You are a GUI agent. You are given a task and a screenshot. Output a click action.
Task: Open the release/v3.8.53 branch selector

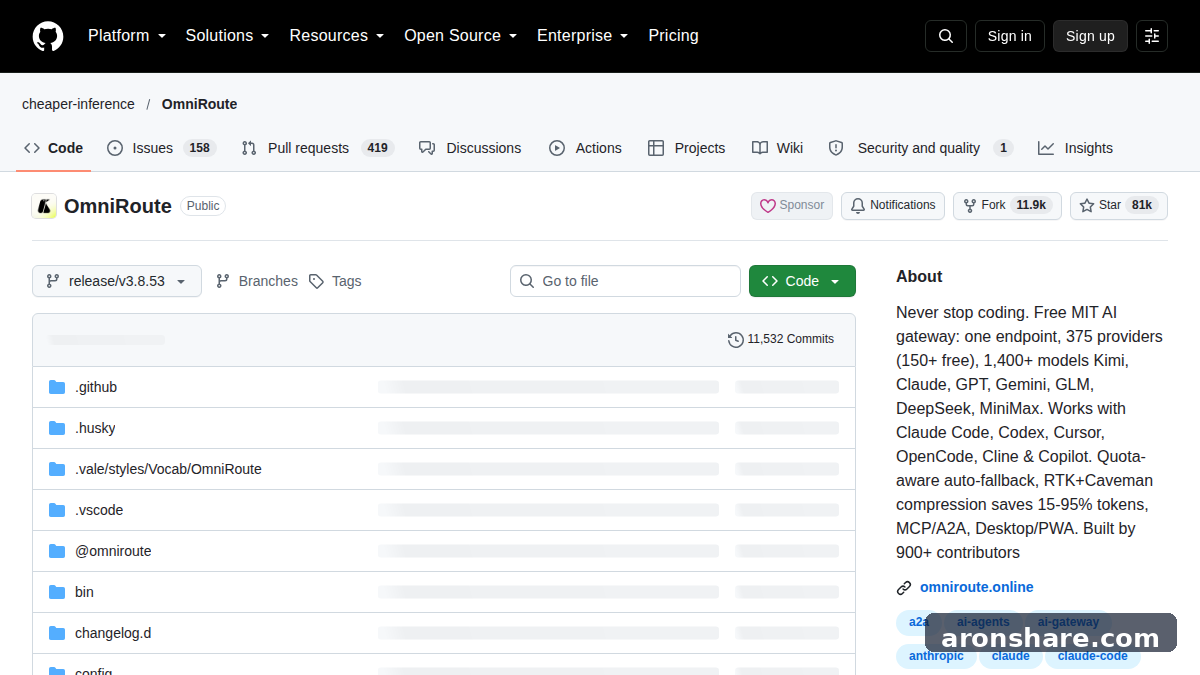117,281
